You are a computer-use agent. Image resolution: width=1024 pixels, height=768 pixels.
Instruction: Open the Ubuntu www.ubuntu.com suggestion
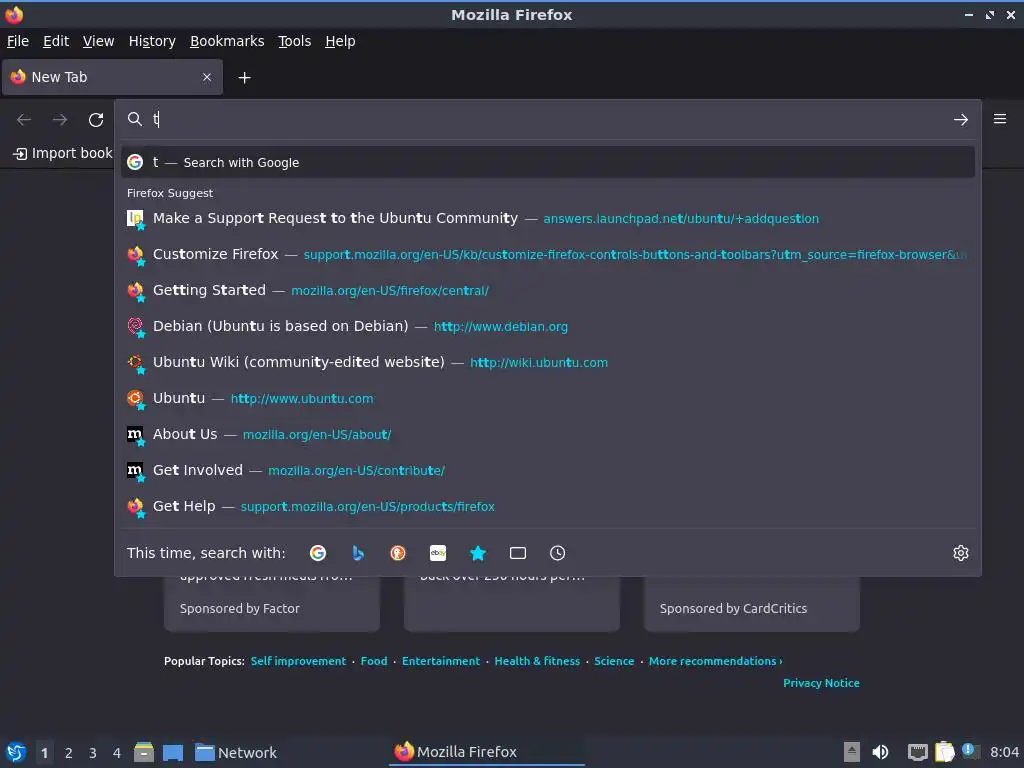pos(548,398)
